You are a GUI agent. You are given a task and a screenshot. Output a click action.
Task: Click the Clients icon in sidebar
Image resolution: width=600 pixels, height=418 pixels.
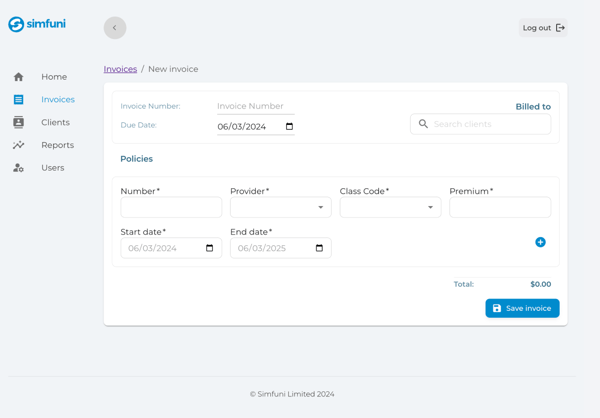click(x=18, y=122)
